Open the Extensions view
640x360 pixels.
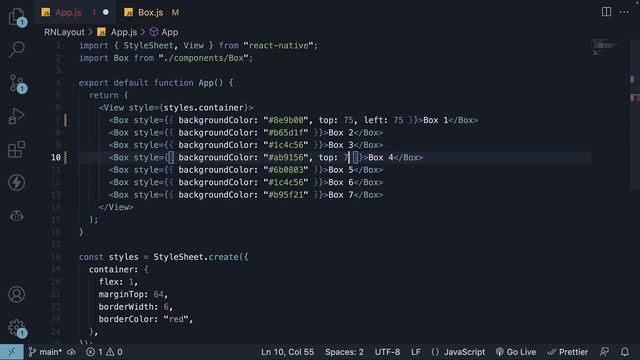pyautogui.click(x=17, y=149)
